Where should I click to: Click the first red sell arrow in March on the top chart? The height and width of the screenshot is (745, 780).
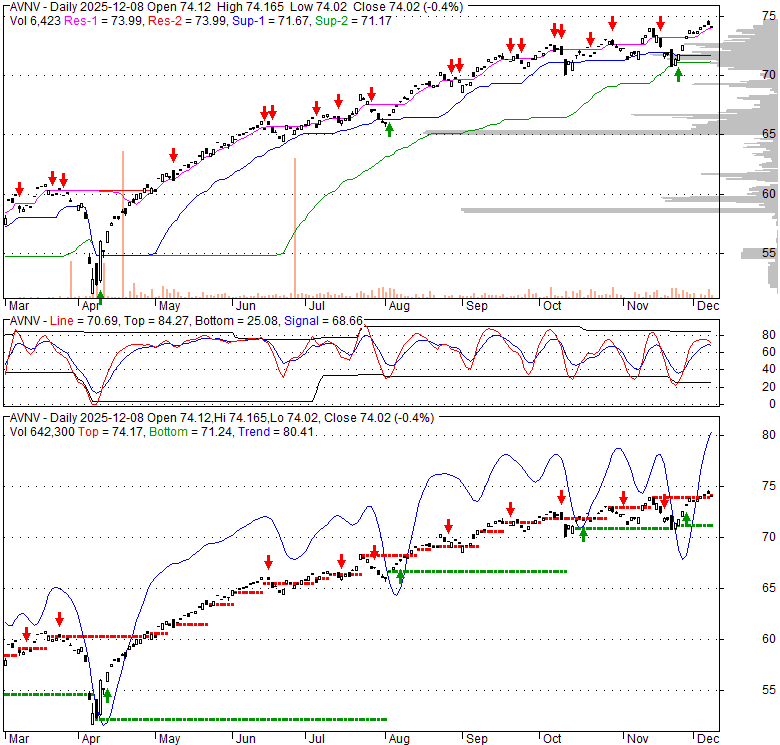(19, 187)
